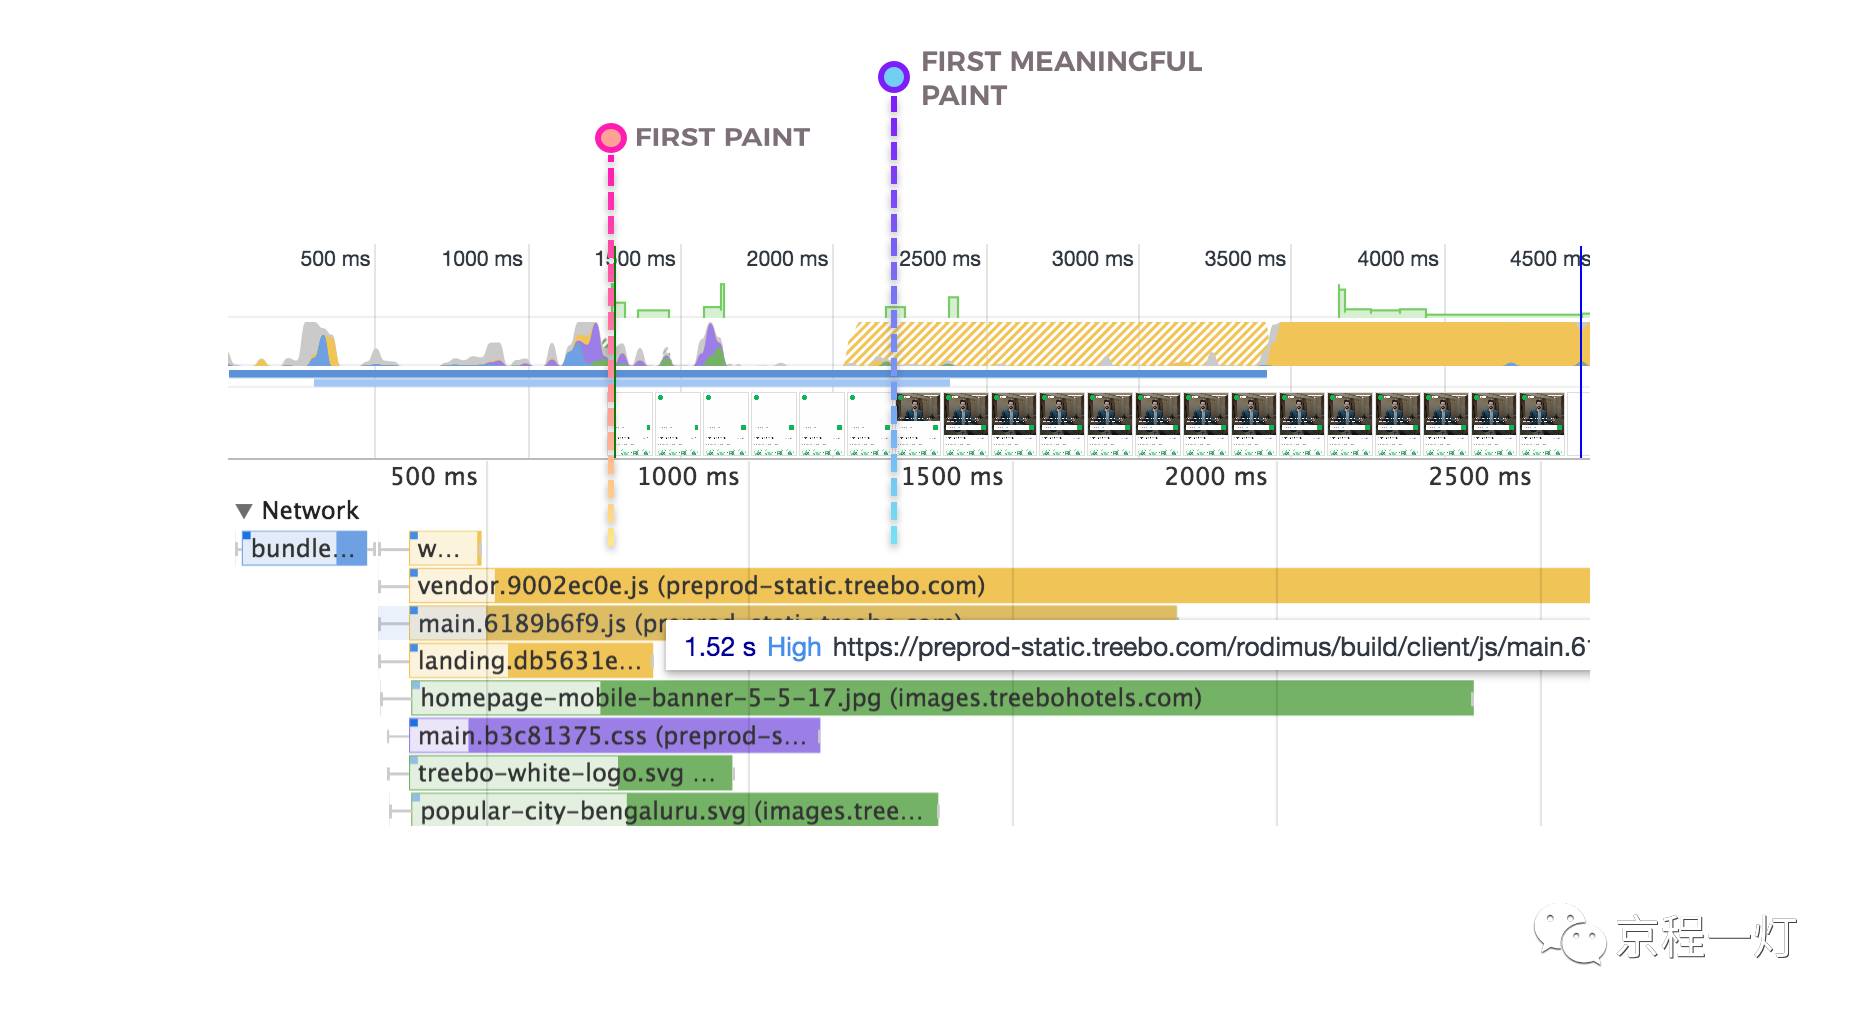
Task: Select the main.6189b6f9.js request row
Action: pos(794,623)
